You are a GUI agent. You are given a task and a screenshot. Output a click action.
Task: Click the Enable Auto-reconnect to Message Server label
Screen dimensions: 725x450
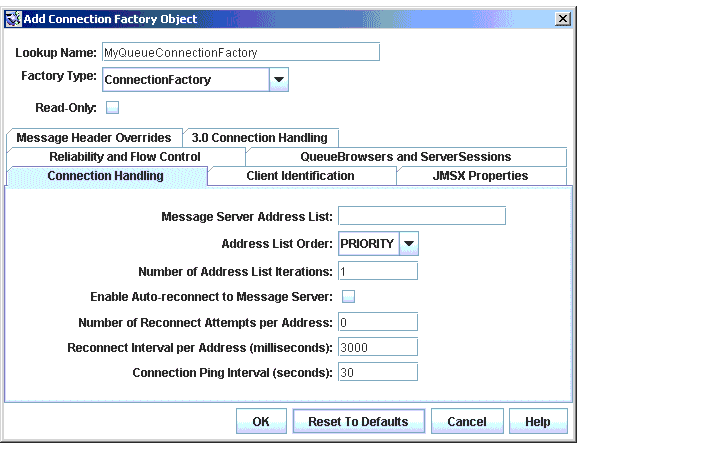tap(211, 297)
